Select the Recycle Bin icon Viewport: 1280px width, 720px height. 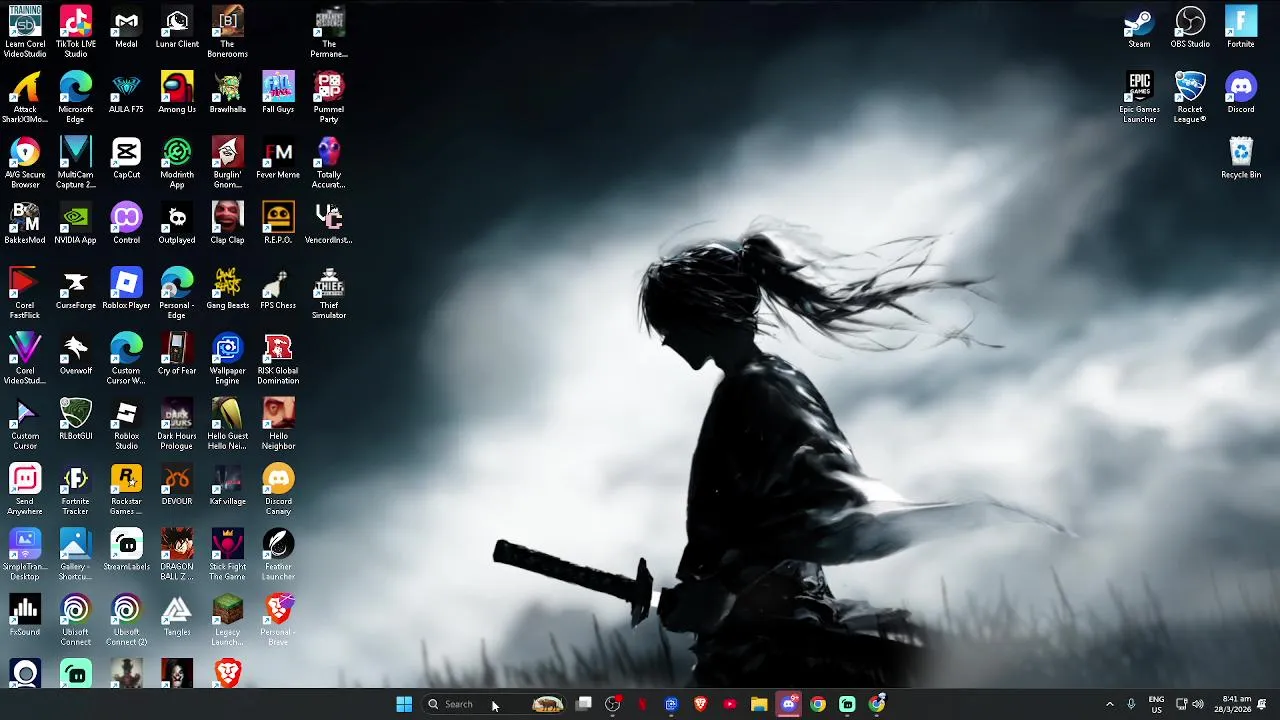pos(1241,158)
